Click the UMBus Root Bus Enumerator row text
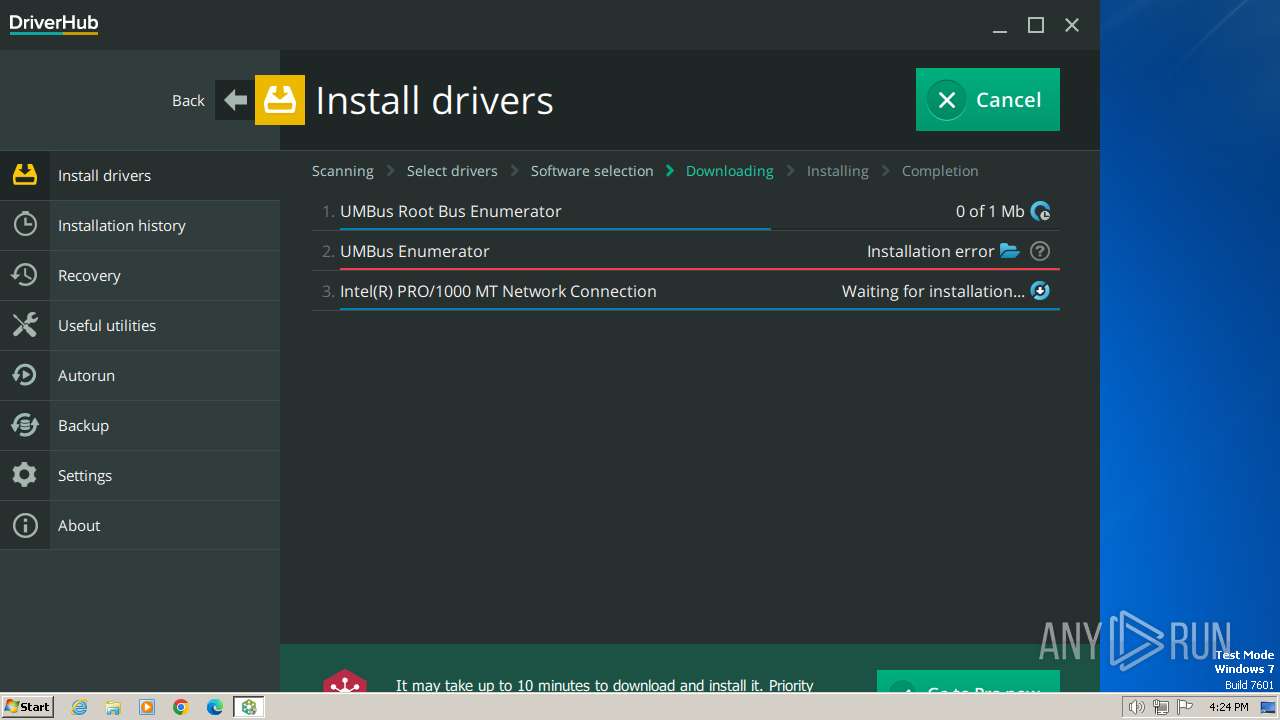Screen dimensions: 1280x720 point(451,211)
